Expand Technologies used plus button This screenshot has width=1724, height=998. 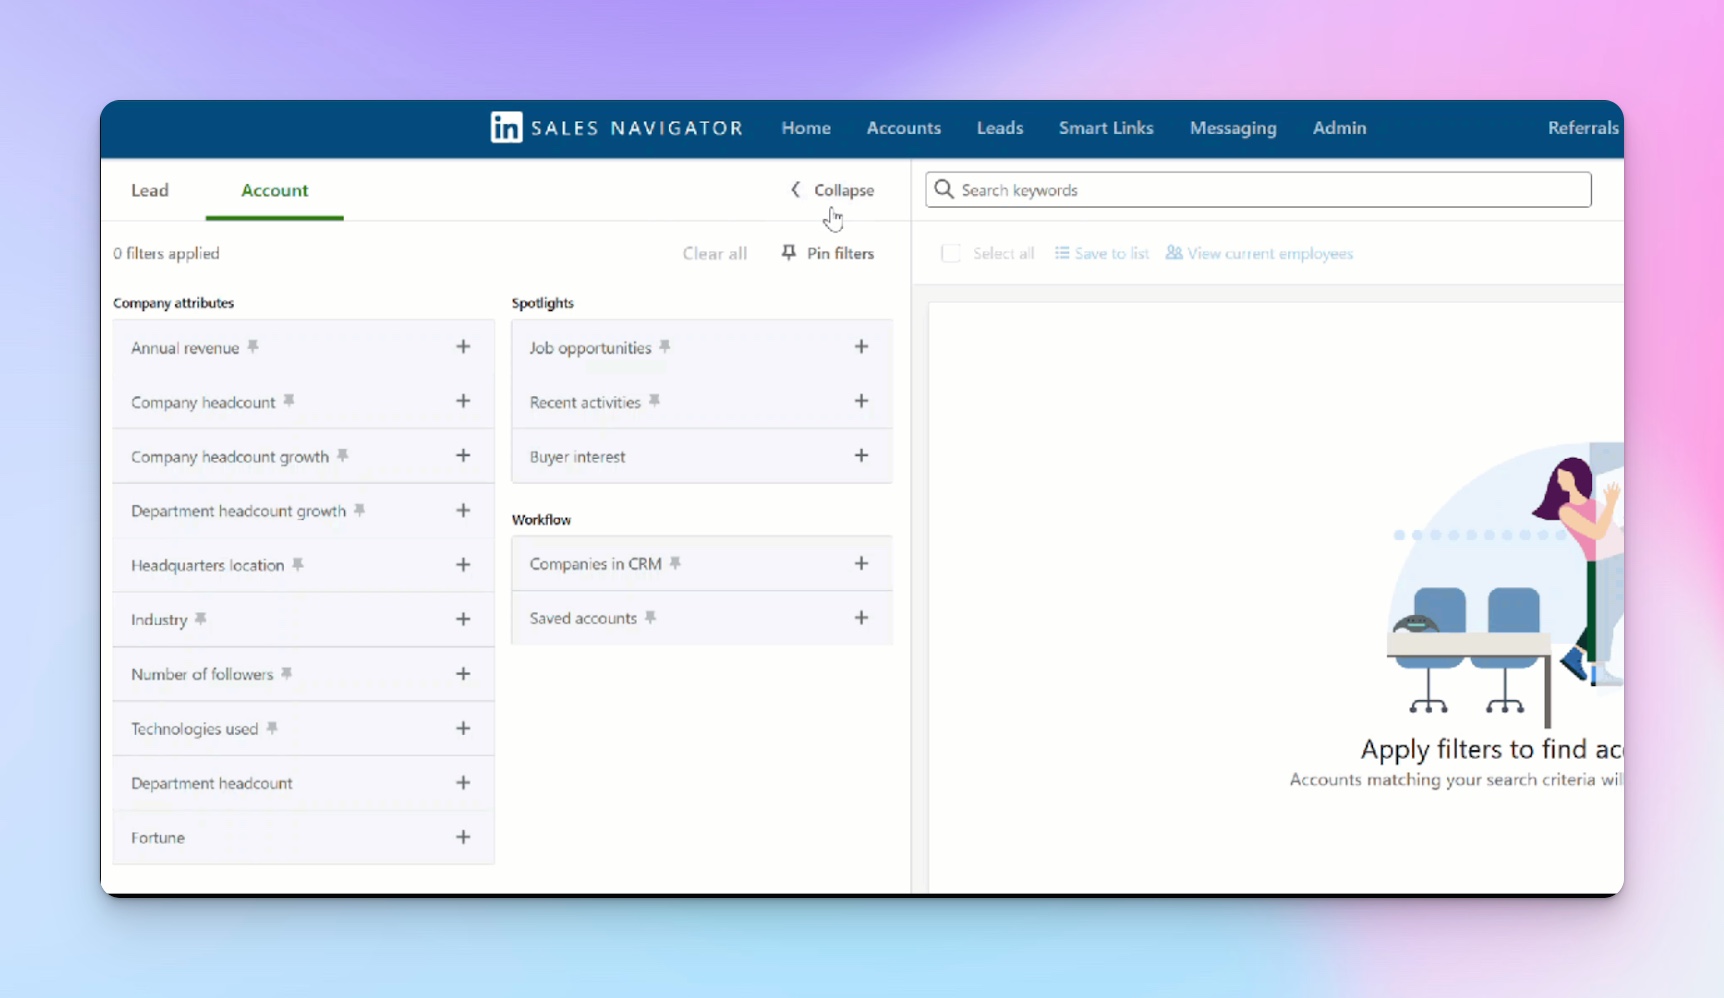click(x=463, y=728)
